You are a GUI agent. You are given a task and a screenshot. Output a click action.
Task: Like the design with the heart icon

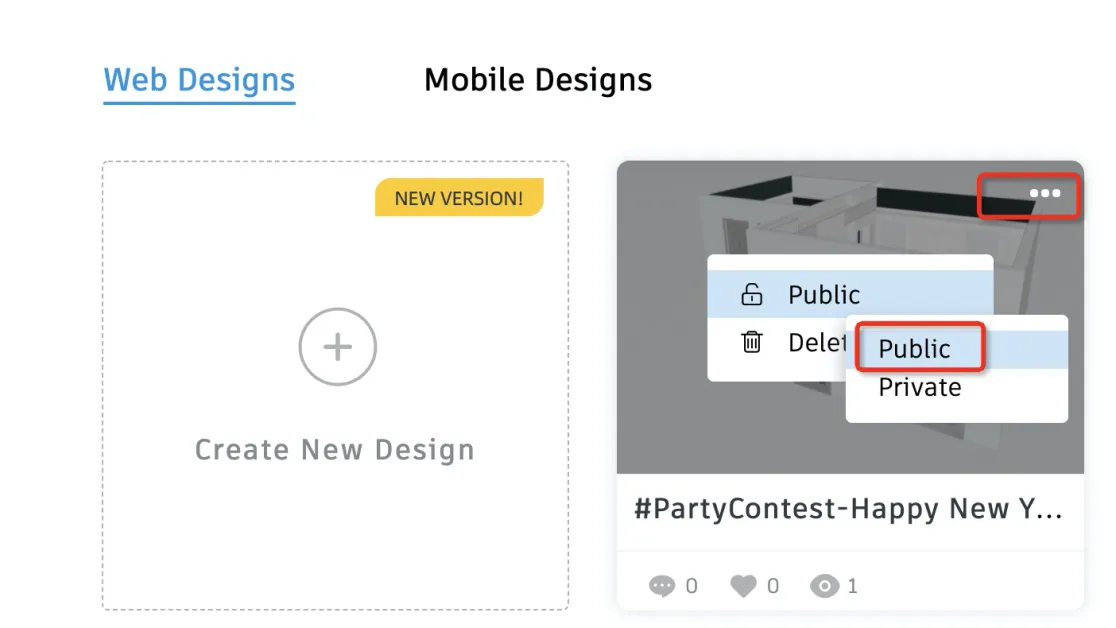point(743,586)
